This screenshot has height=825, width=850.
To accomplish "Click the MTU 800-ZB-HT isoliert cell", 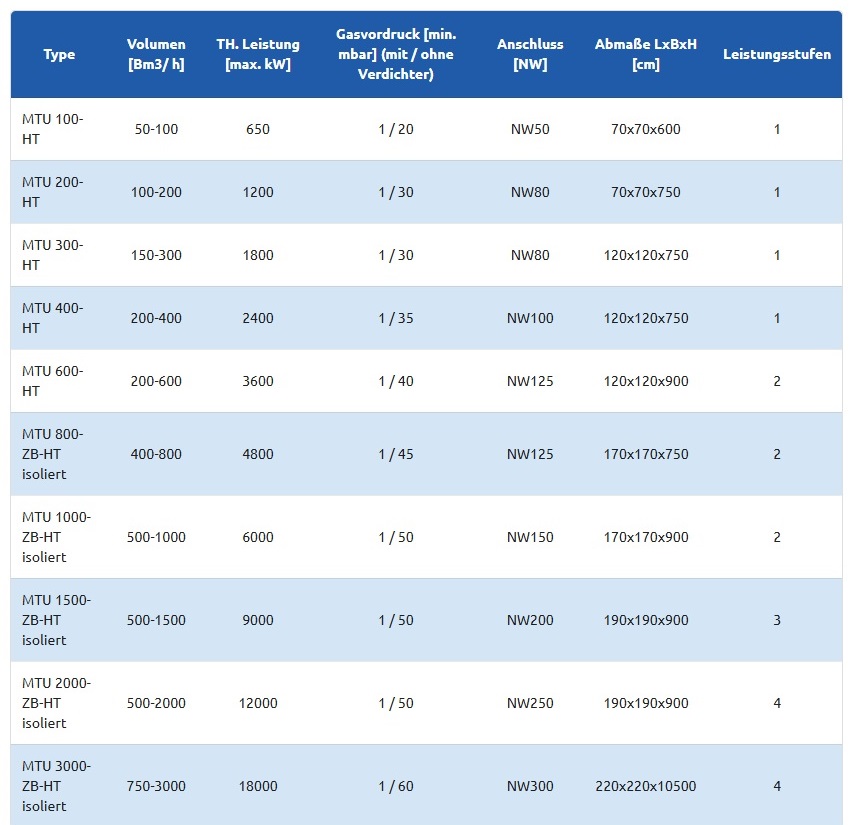I will pyautogui.click(x=53, y=454).
